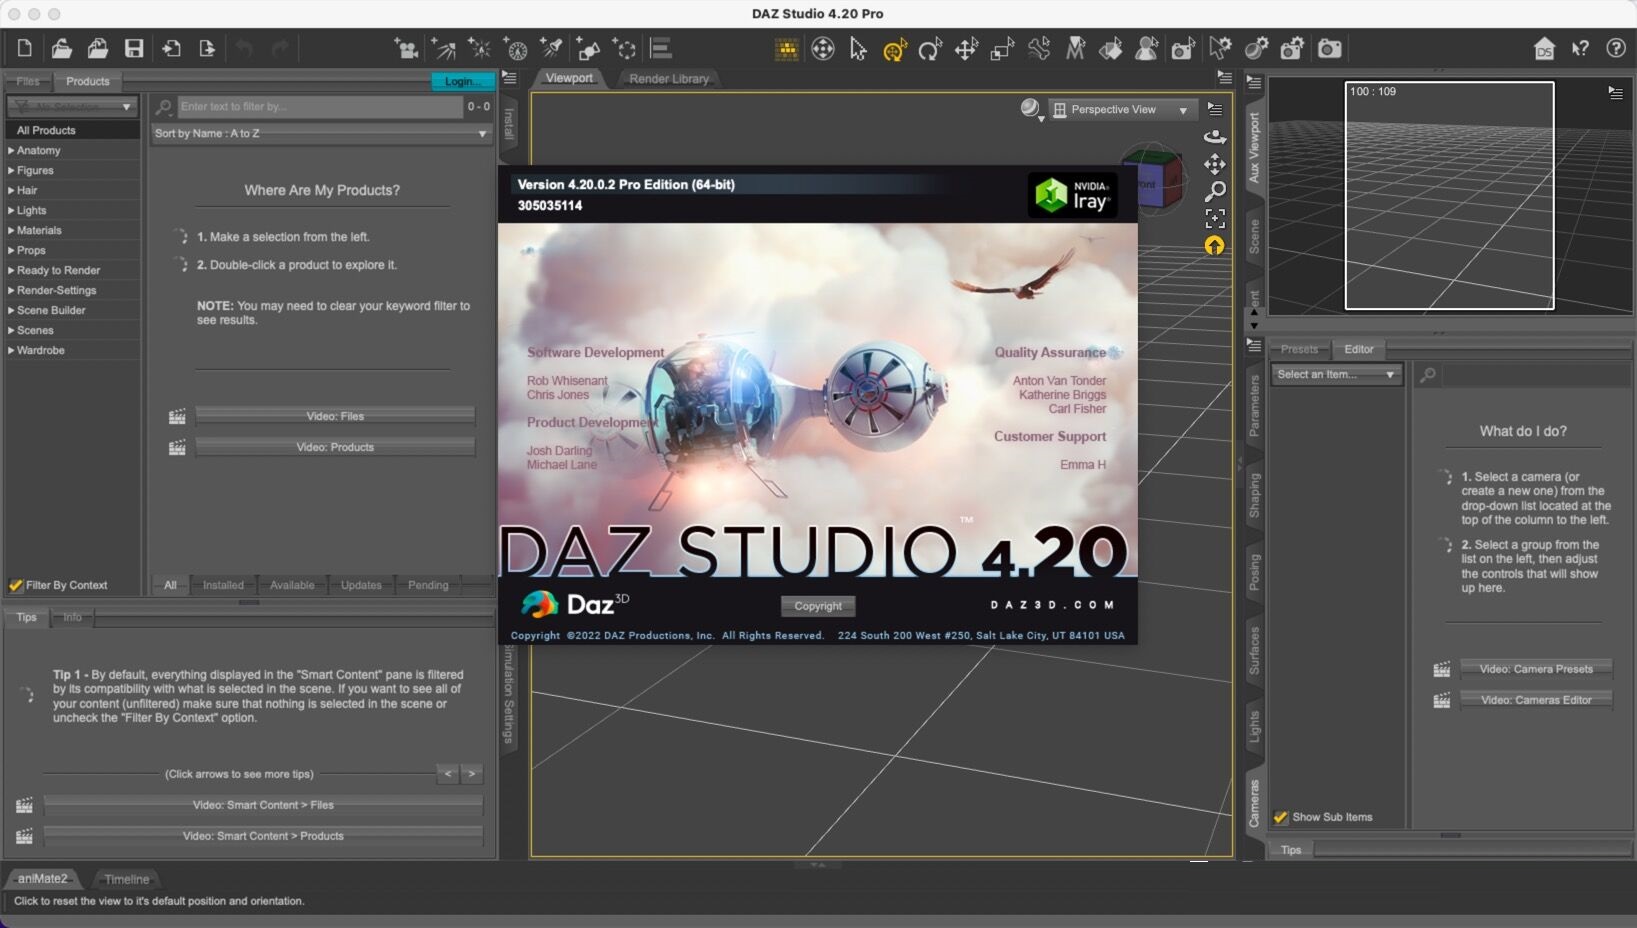Click the viewport Frame selection icon
1637x928 pixels.
point(1214,218)
